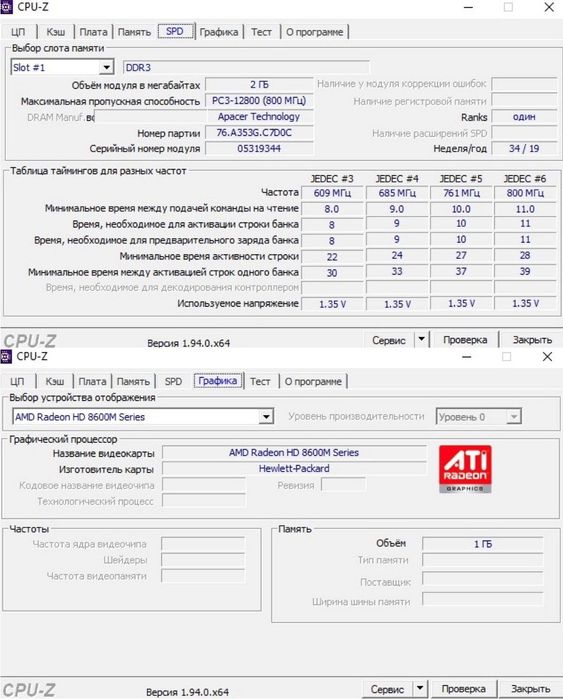Image resolution: width=563 pixels, height=699 pixels.
Task: Open the Память tab in lower CPU-Z window
Action: click(133, 382)
